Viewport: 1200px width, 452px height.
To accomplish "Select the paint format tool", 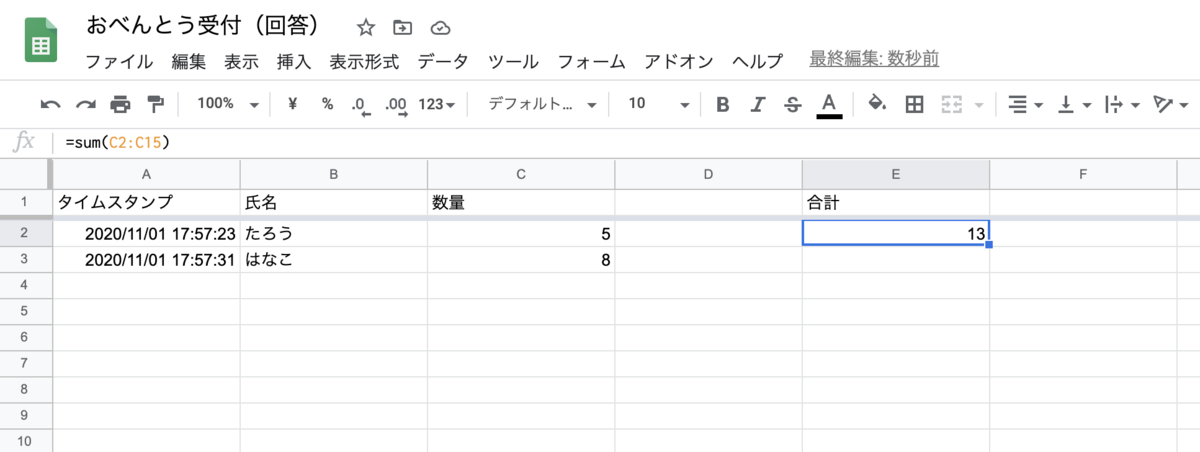I will point(155,104).
